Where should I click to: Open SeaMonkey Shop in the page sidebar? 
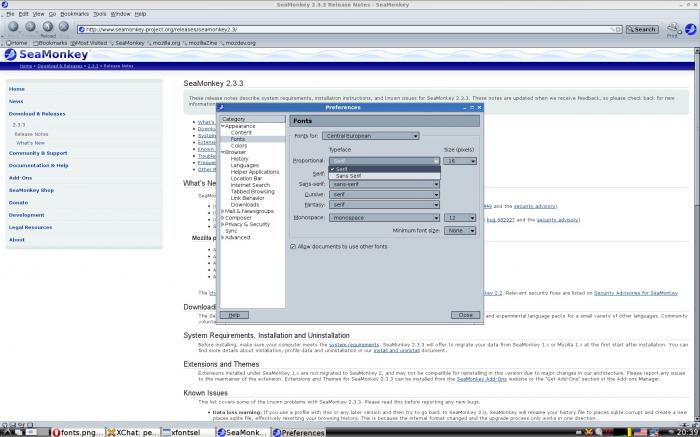coord(31,190)
